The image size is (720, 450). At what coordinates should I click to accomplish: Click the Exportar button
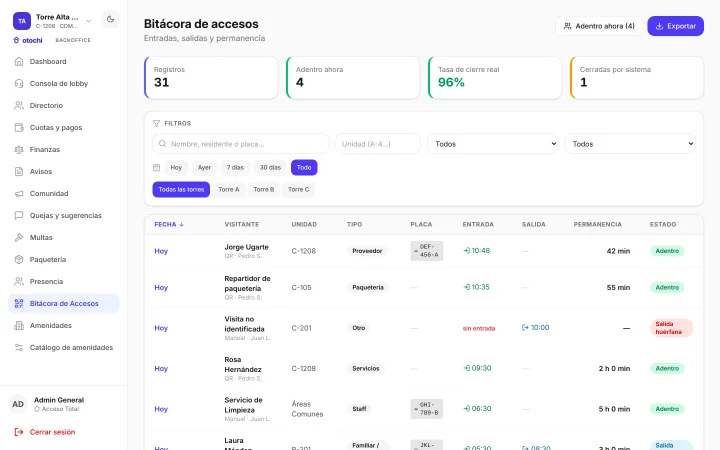click(x=675, y=26)
